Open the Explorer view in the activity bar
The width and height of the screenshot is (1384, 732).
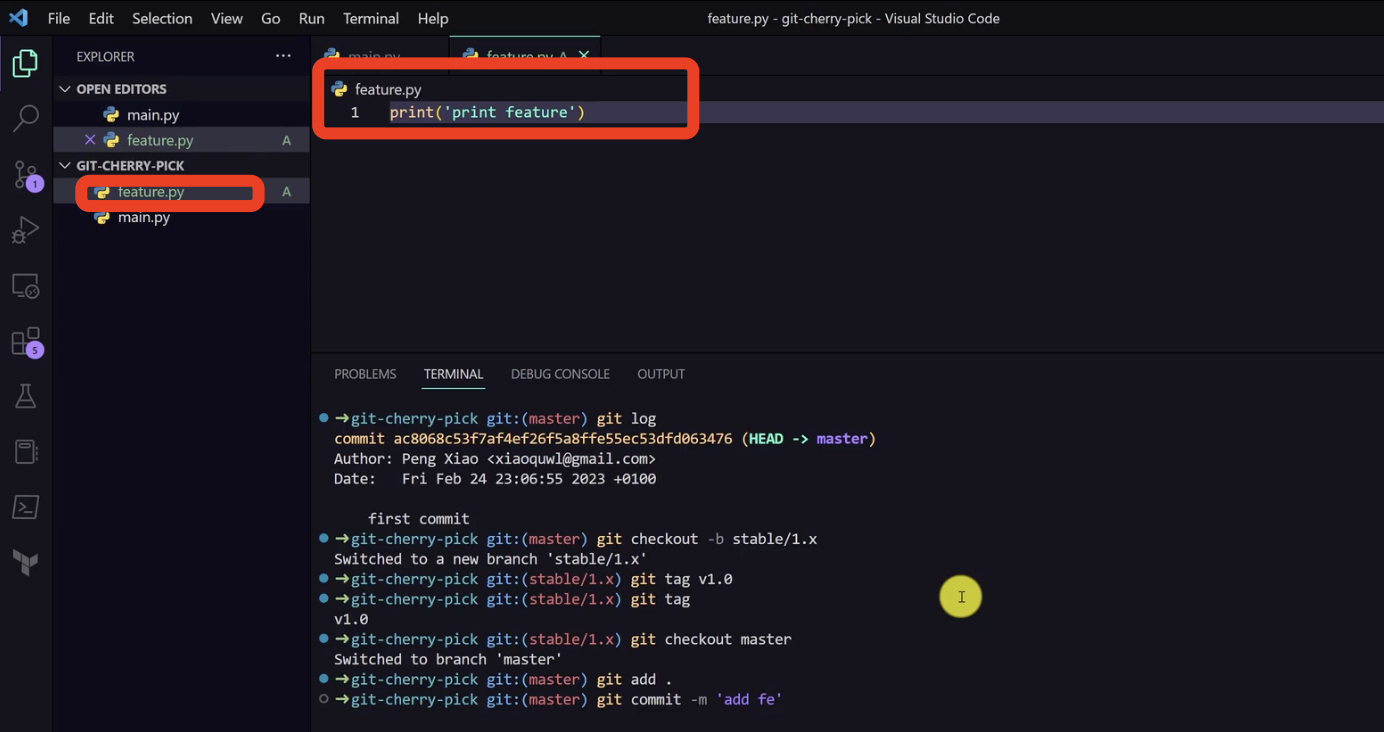[x=25, y=63]
